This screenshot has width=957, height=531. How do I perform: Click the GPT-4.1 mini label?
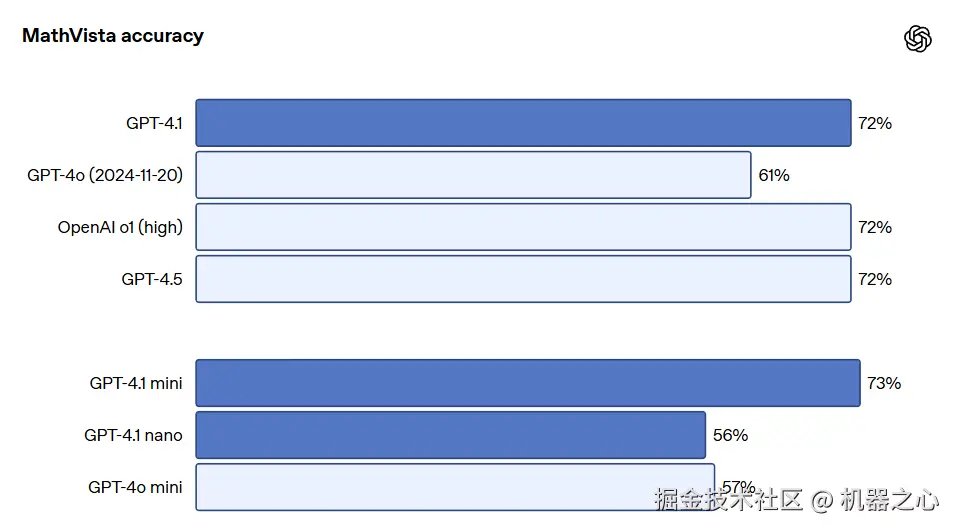(x=136, y=383)
